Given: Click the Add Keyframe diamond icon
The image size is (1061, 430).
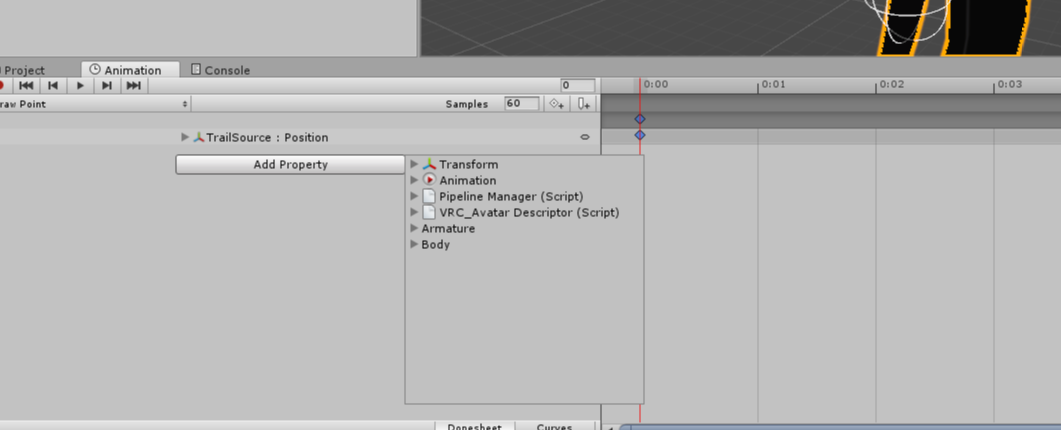Looking at the screenshot, I should coord(557,104).
